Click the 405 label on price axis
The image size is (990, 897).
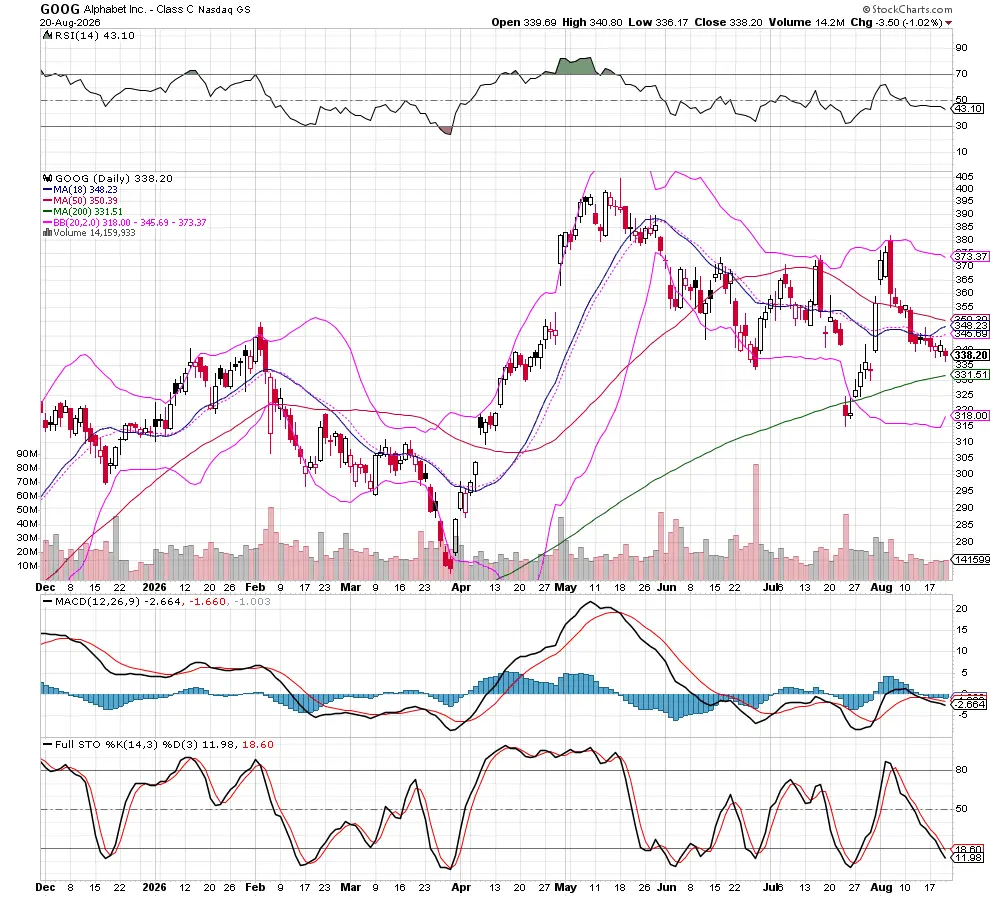(964, 176)
